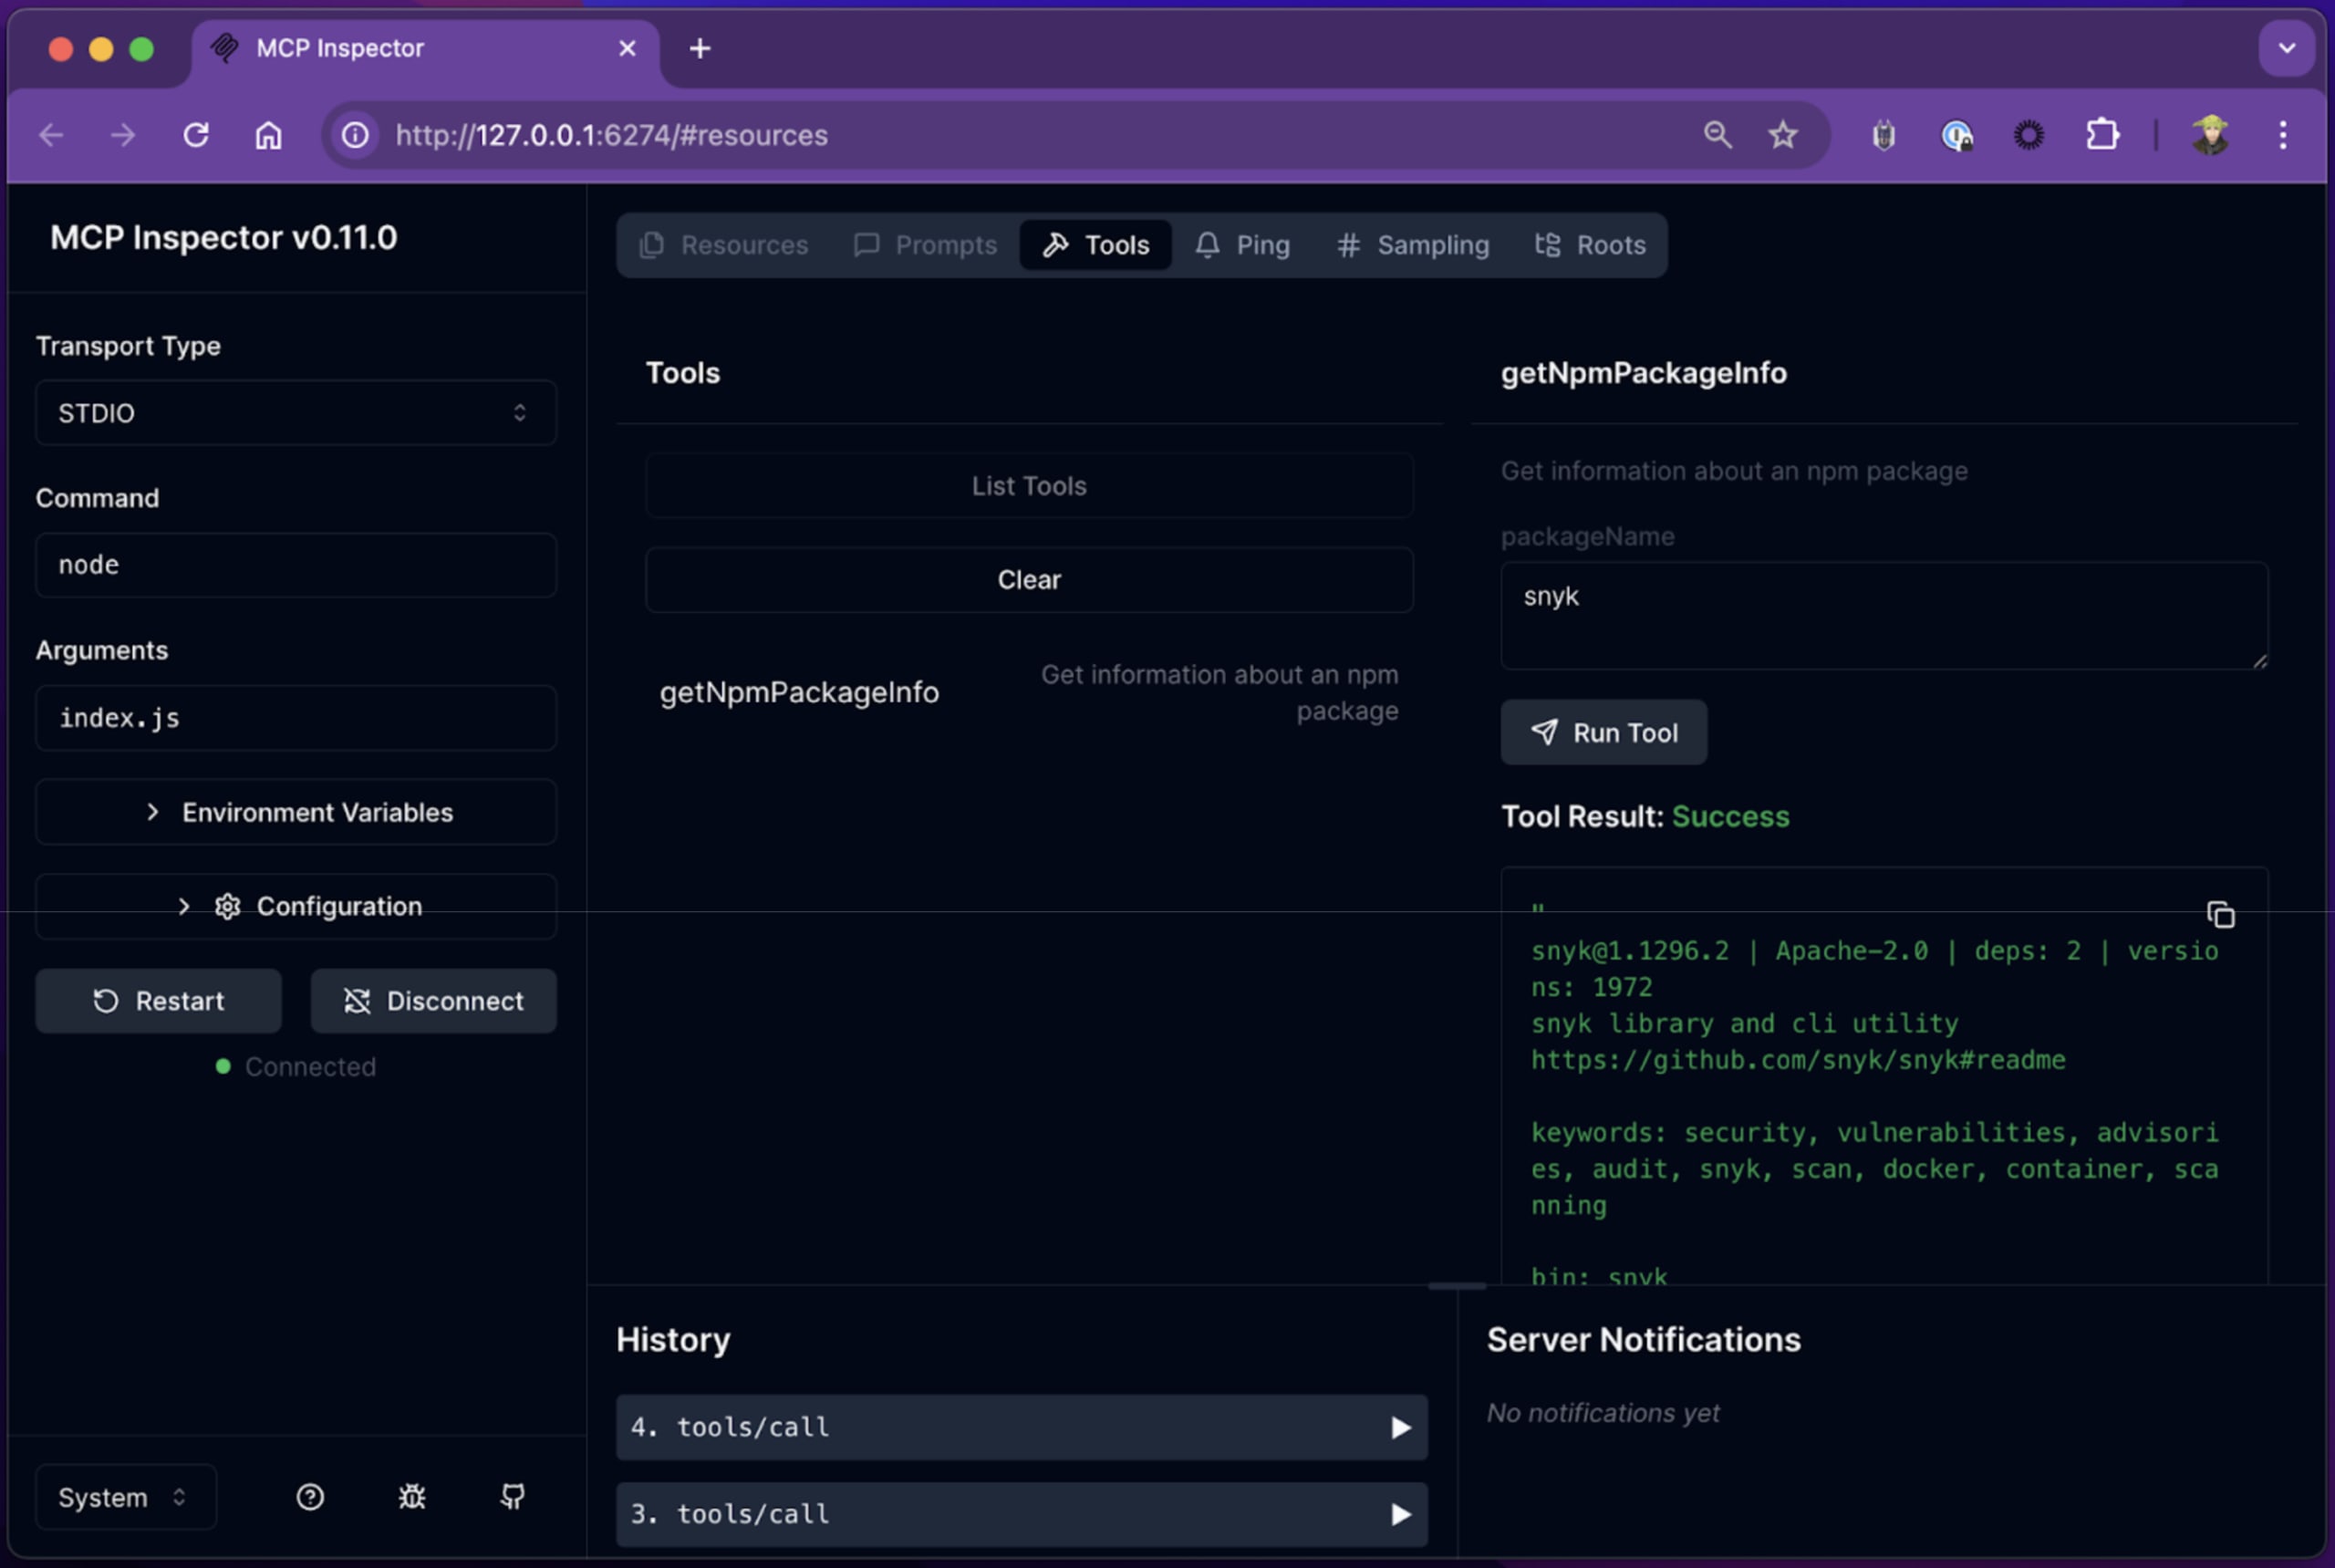Open the Roots tab

point(1590,245)
